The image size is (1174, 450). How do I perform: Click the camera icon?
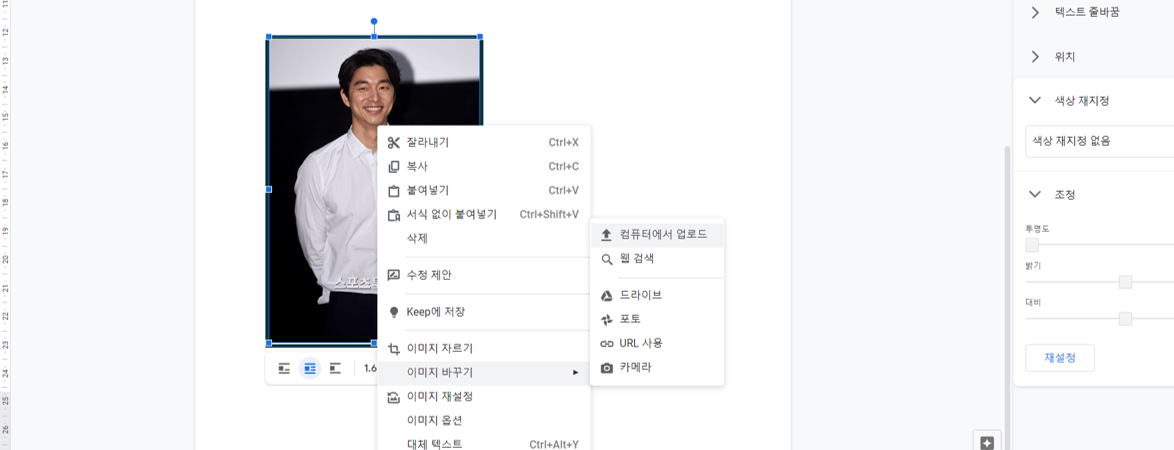[606, 368]
